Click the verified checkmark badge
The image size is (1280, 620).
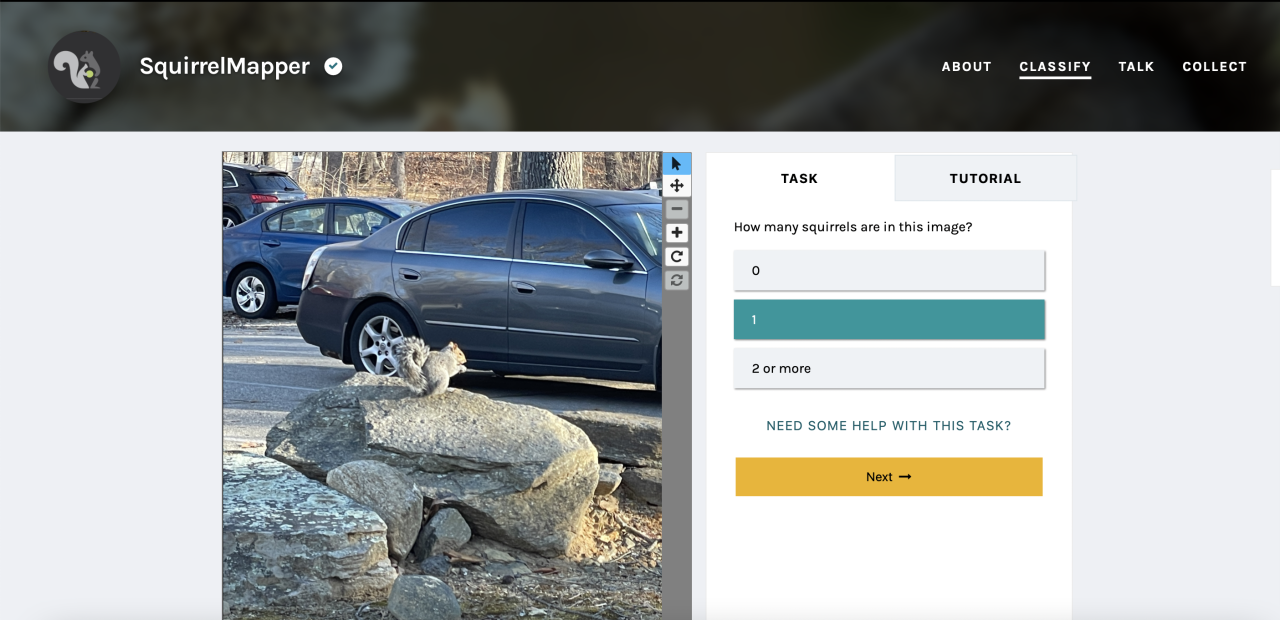(x=334, y=66)
